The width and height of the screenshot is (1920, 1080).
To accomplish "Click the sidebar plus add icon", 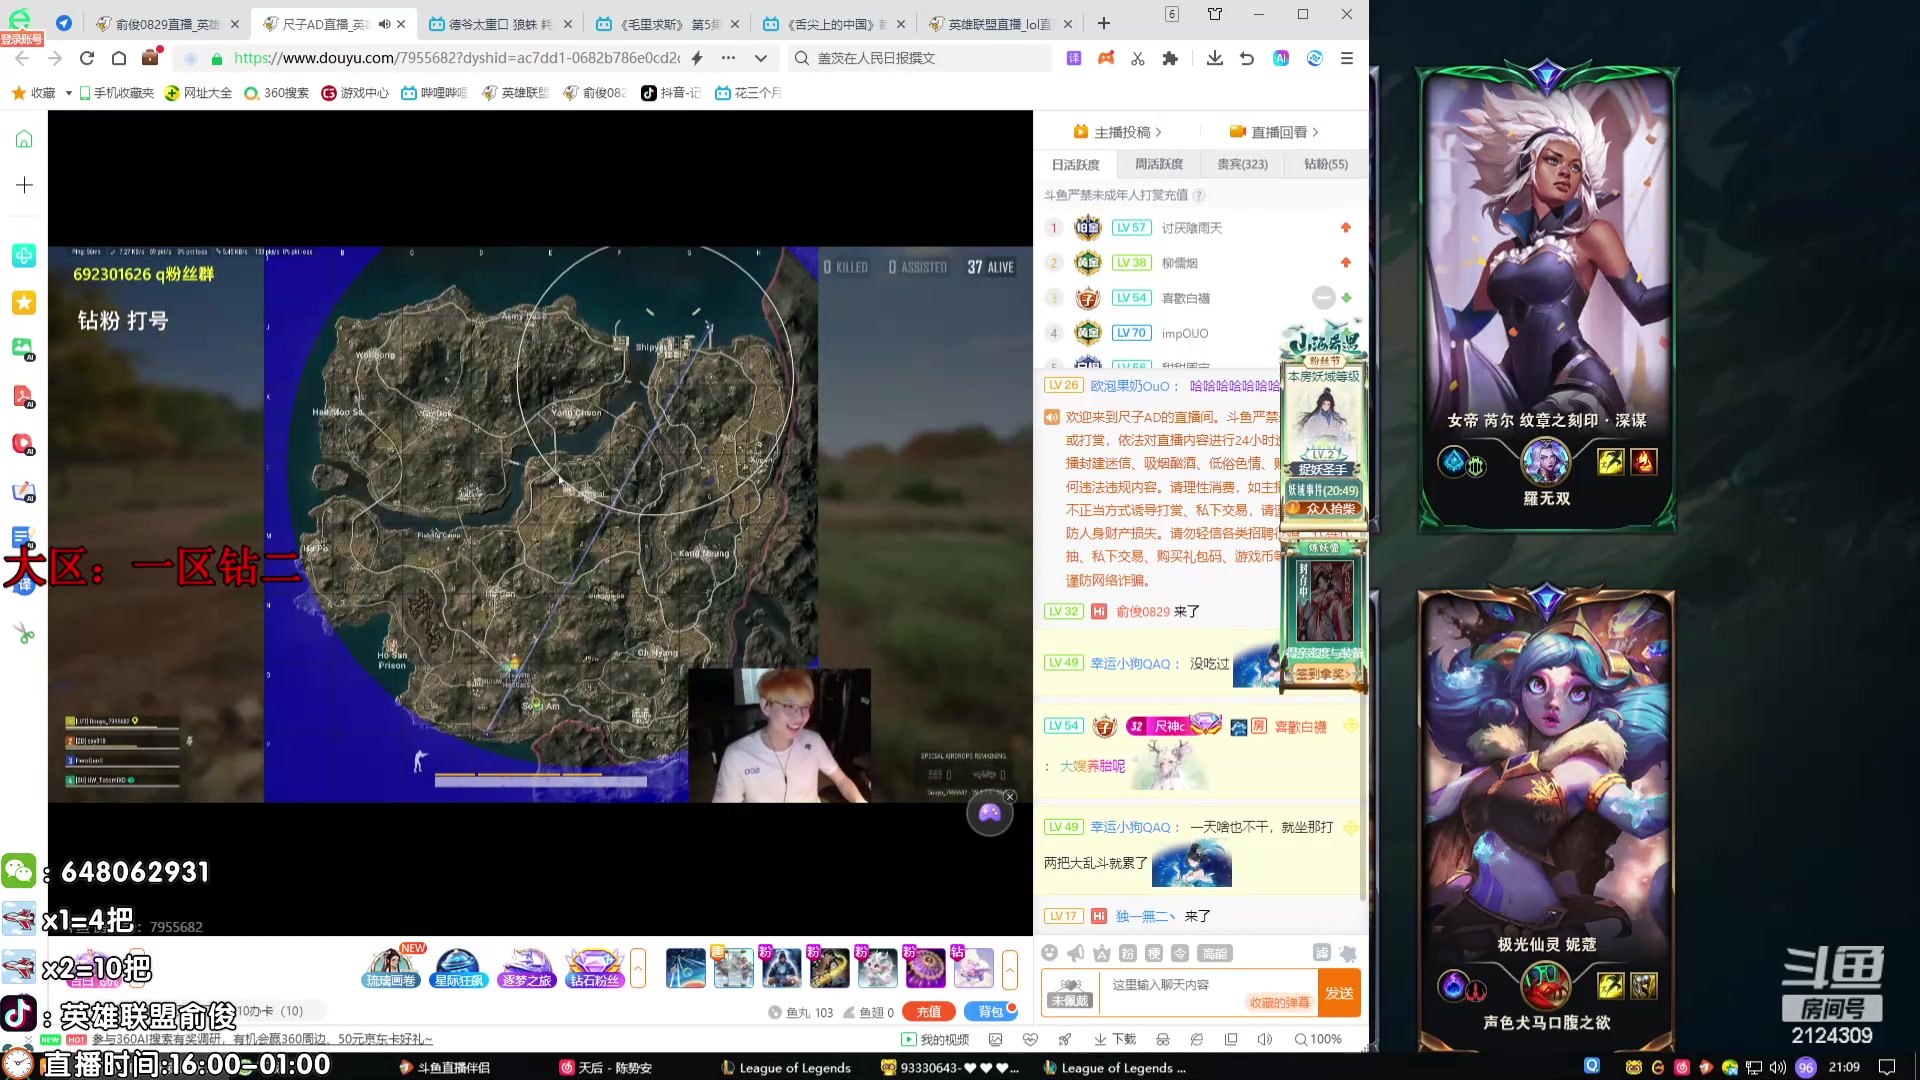I will point(24,185).
